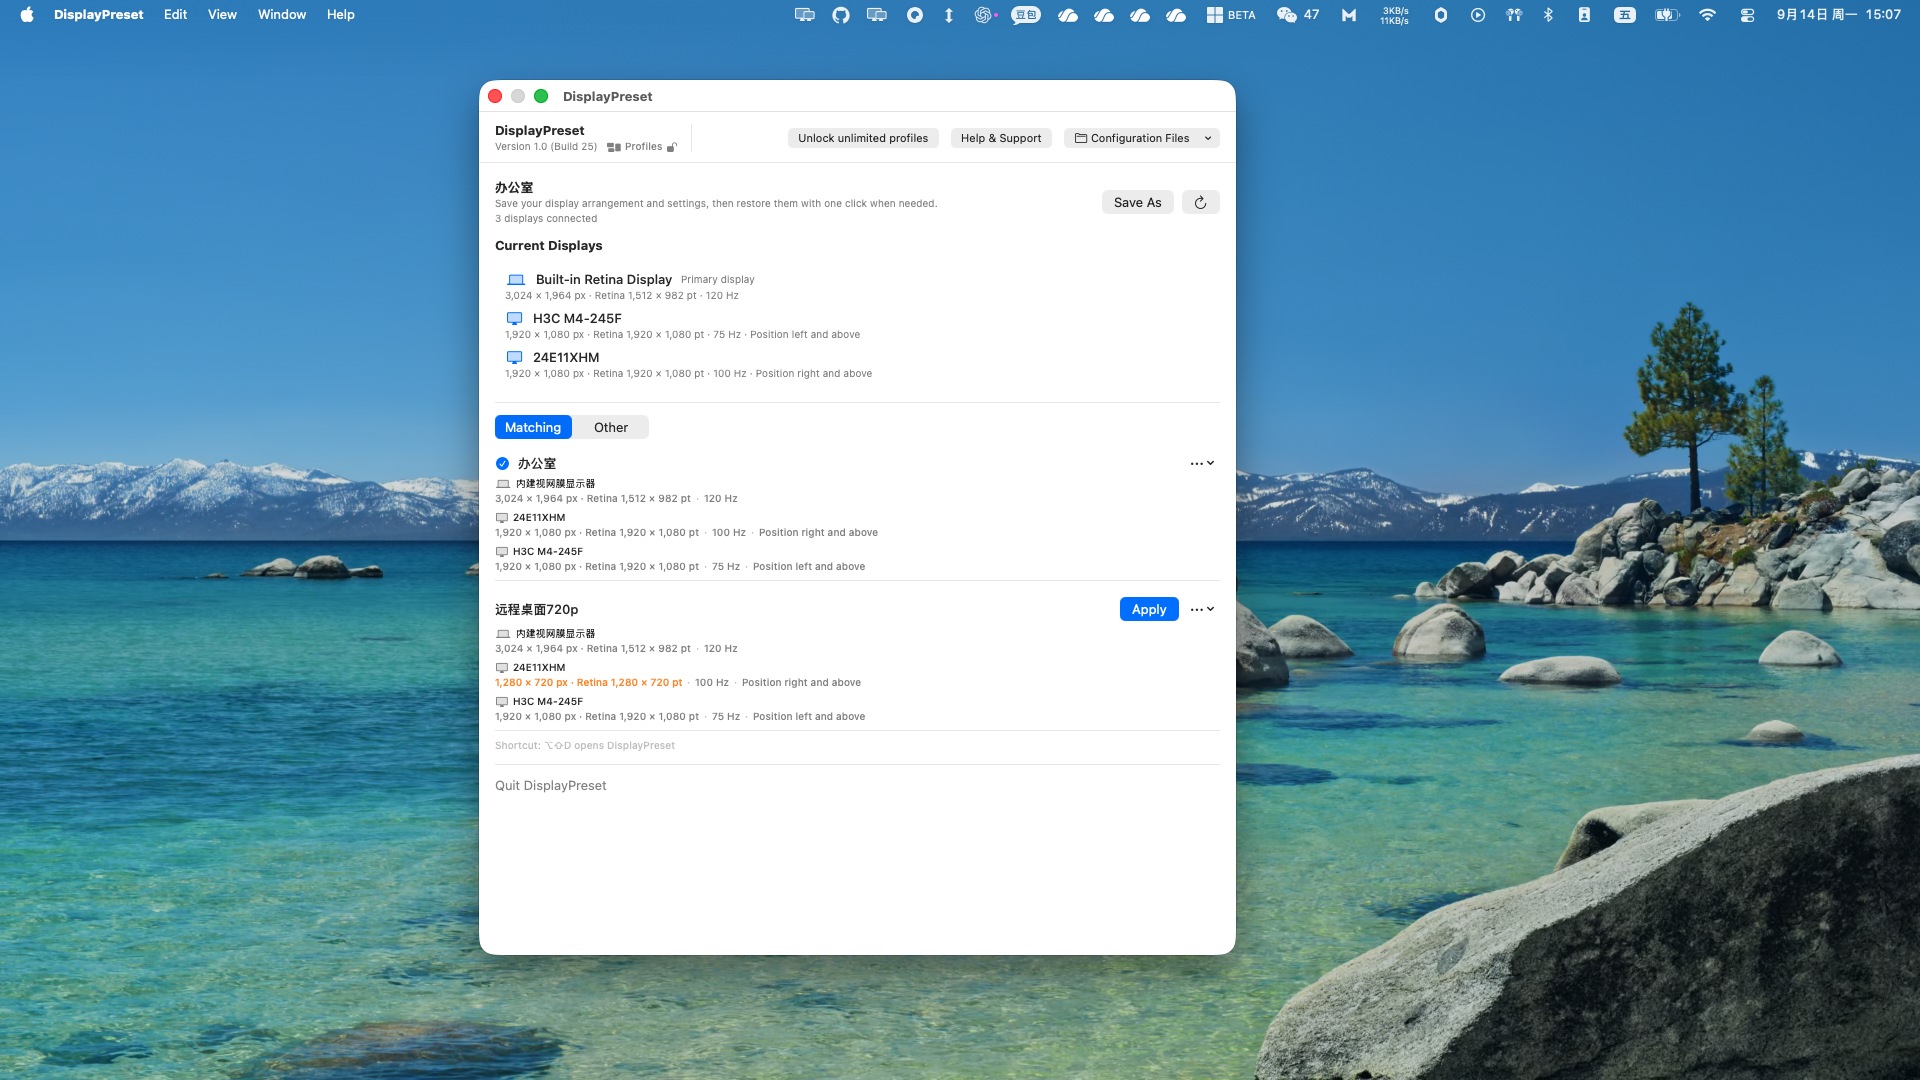The height and width of the screenshot is (1080, 1920).
Task: Open the Wi-Fi status icon
Action: click(x=1707, y=15)
